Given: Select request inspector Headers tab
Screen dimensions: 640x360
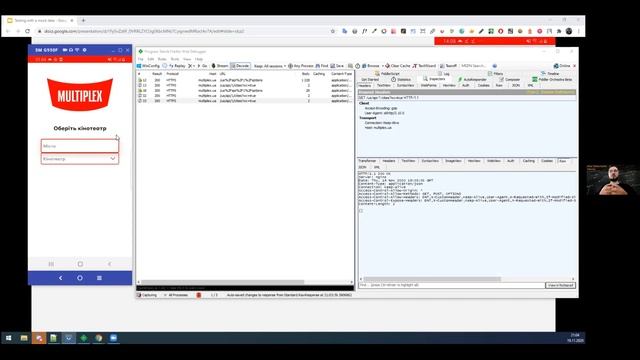Looking at the screenshot, I should point(364,85).
